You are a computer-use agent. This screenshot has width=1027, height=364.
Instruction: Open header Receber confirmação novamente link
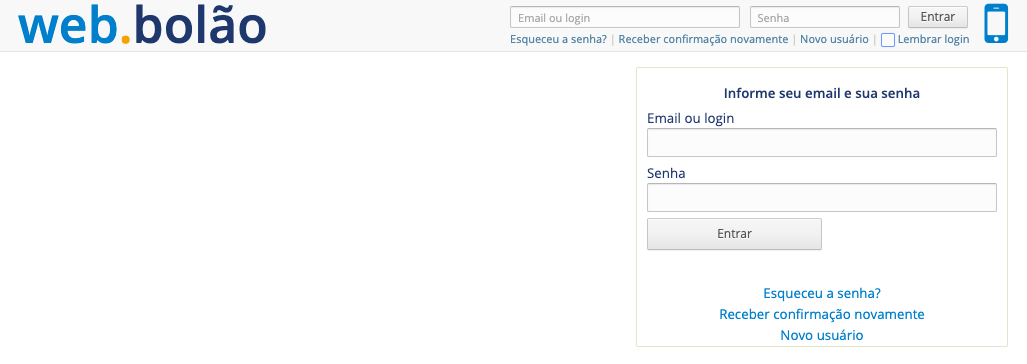click(x=703, y=39)
